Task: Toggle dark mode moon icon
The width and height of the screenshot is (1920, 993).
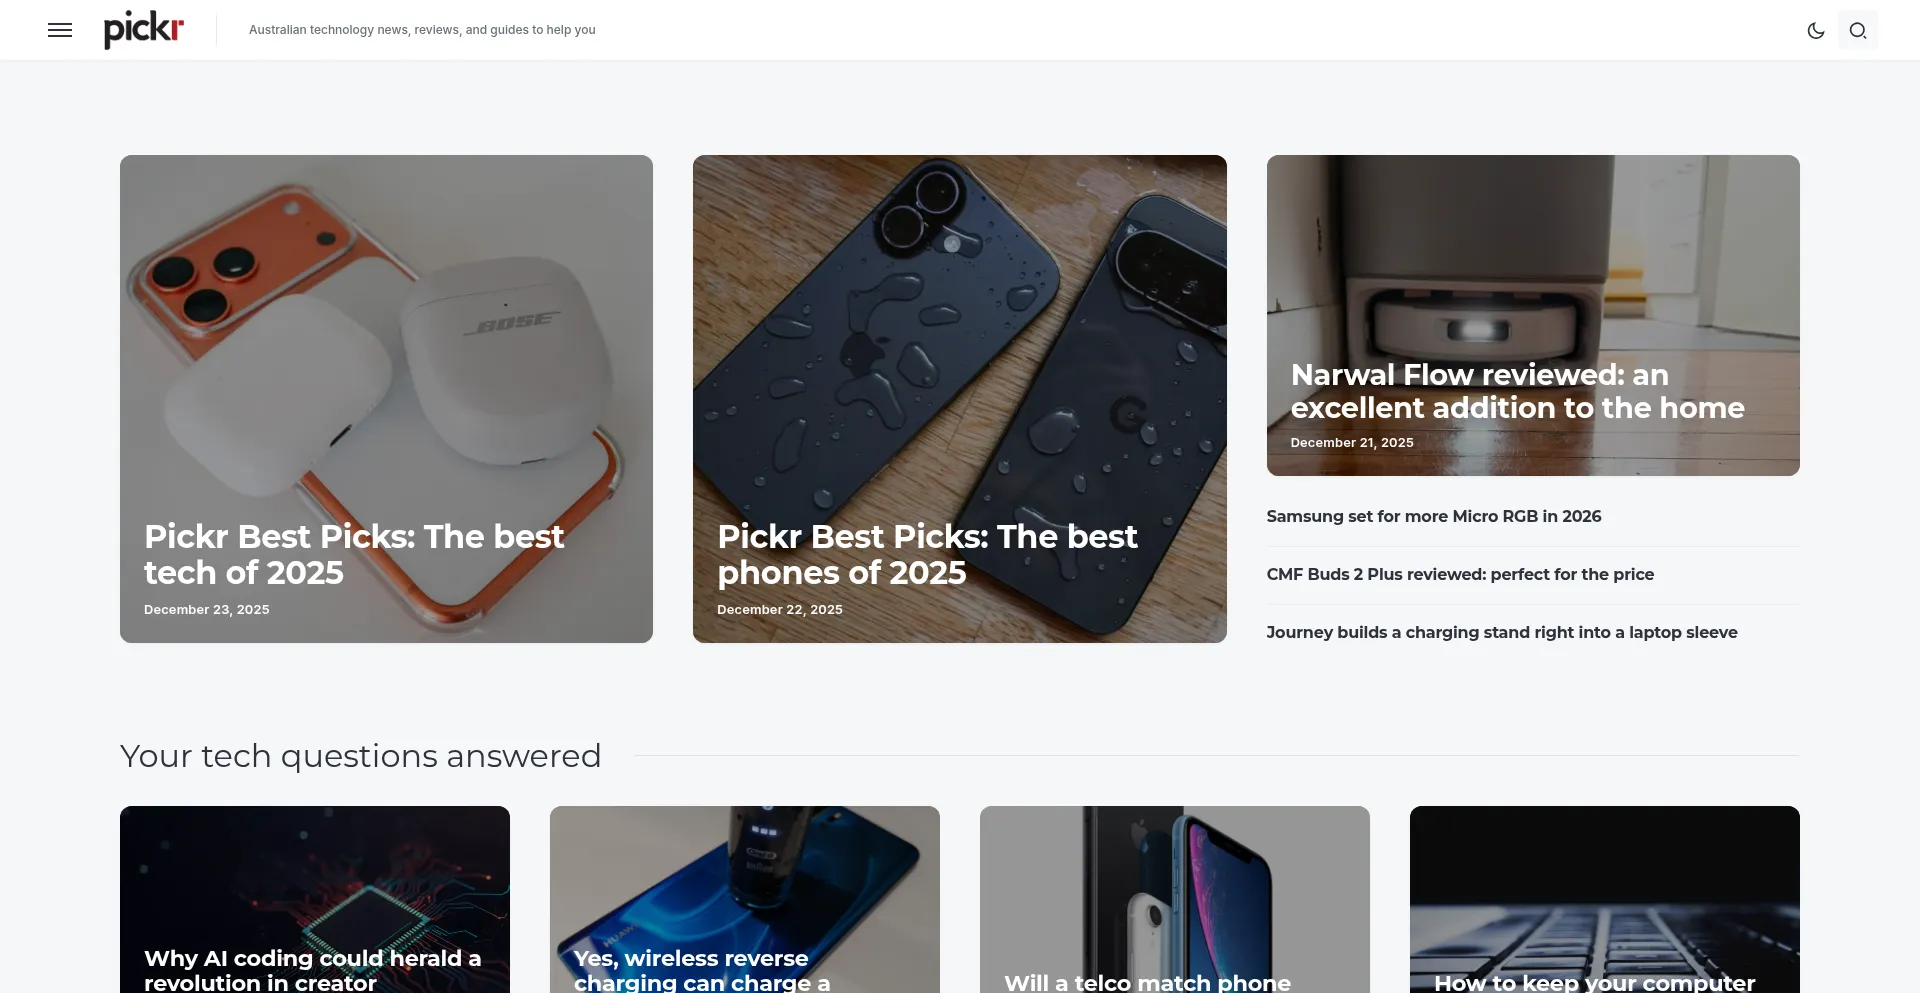Action: pos(1816,30)
